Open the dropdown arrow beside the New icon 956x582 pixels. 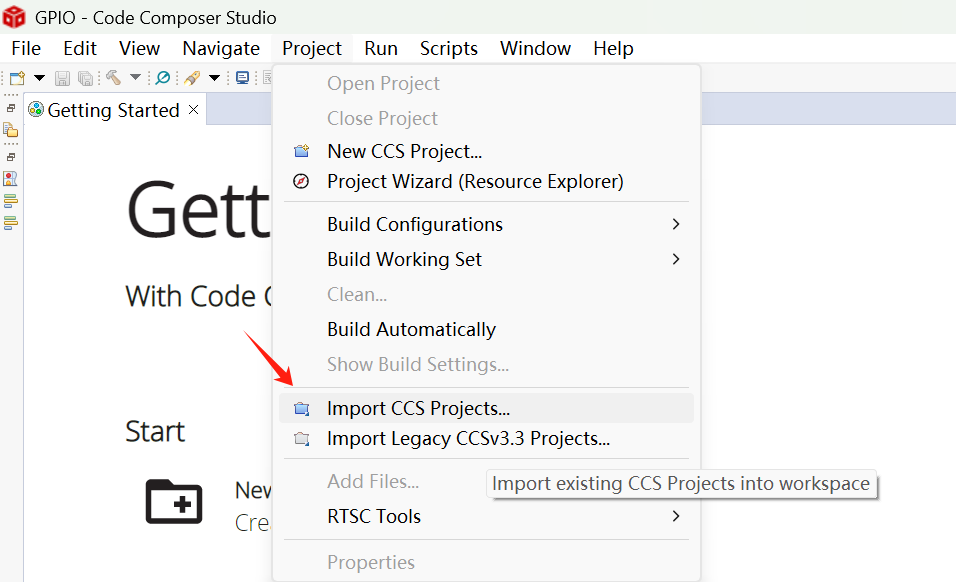pyautogui.click(x=40, y=78)
